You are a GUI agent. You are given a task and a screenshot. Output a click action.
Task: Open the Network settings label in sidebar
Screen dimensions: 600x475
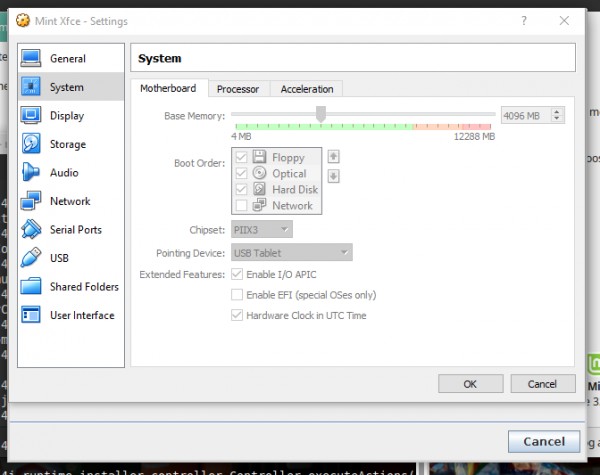[x=70, y=201]
